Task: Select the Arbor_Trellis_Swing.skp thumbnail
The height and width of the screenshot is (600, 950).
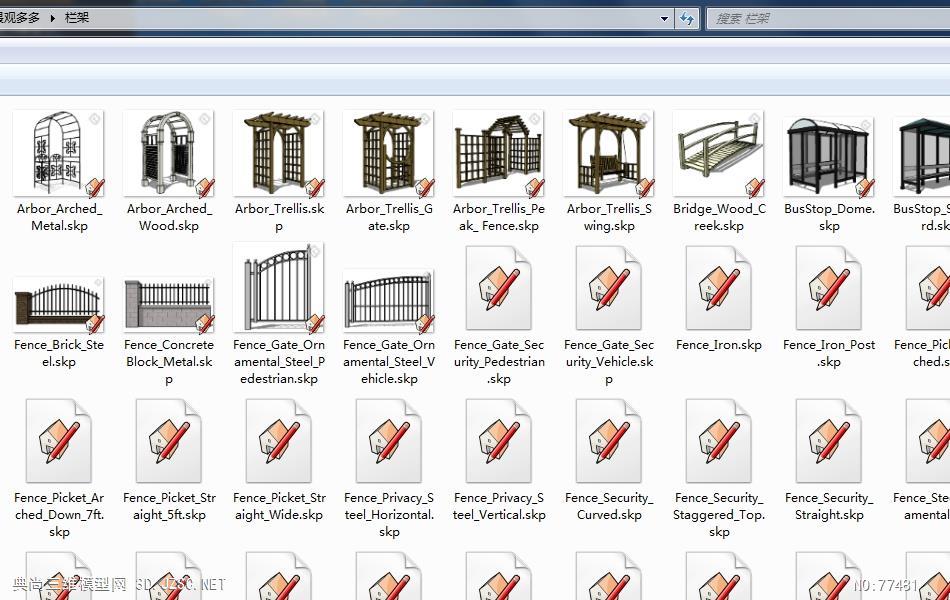Action: click(x=609, y=153)
